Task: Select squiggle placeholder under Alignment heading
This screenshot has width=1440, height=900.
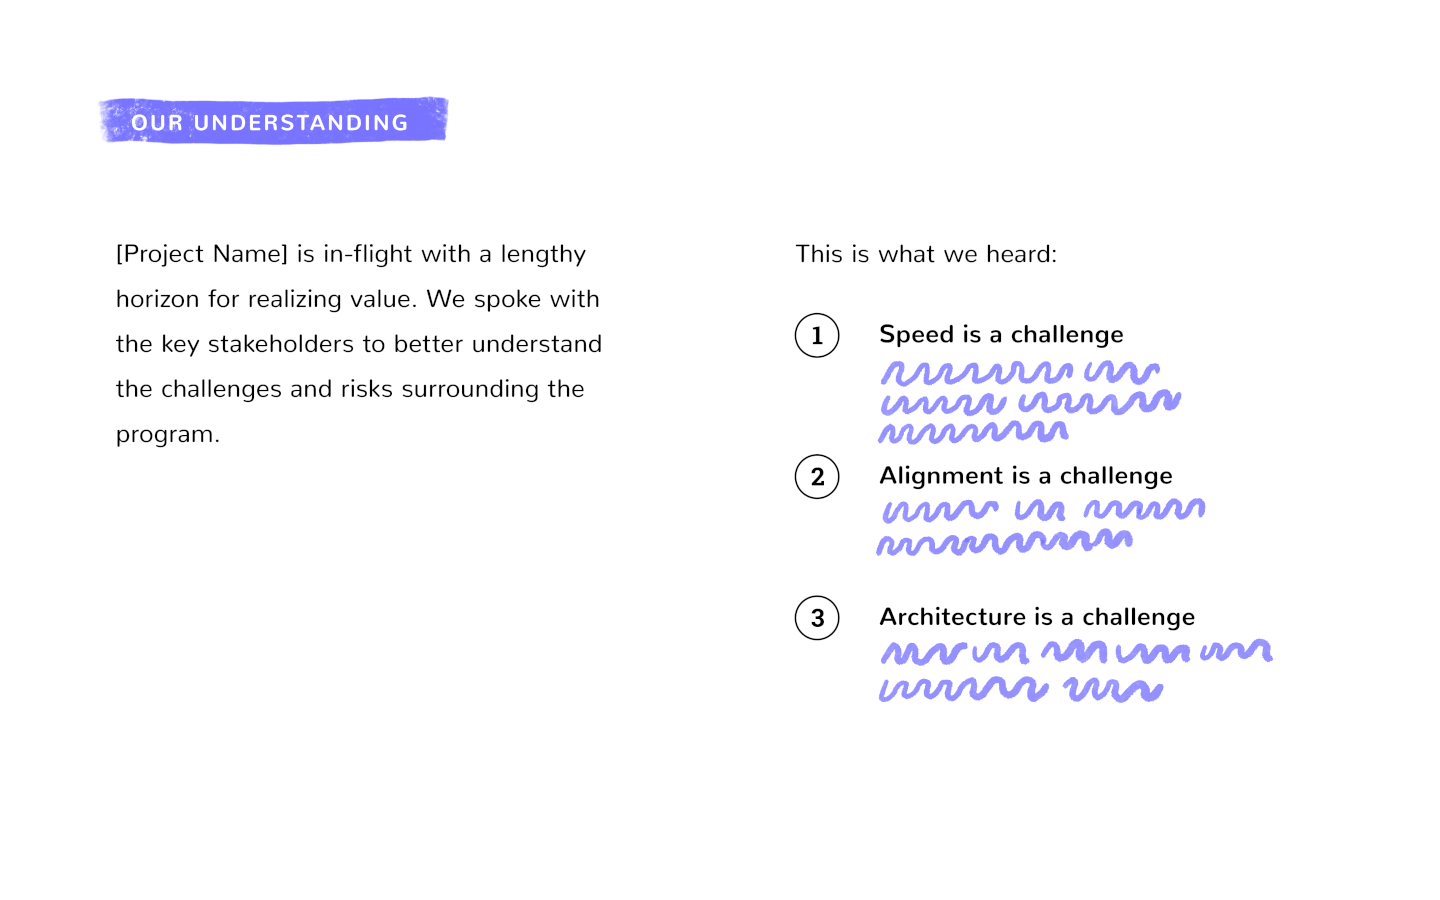Action: click(x=1041, y=526)
